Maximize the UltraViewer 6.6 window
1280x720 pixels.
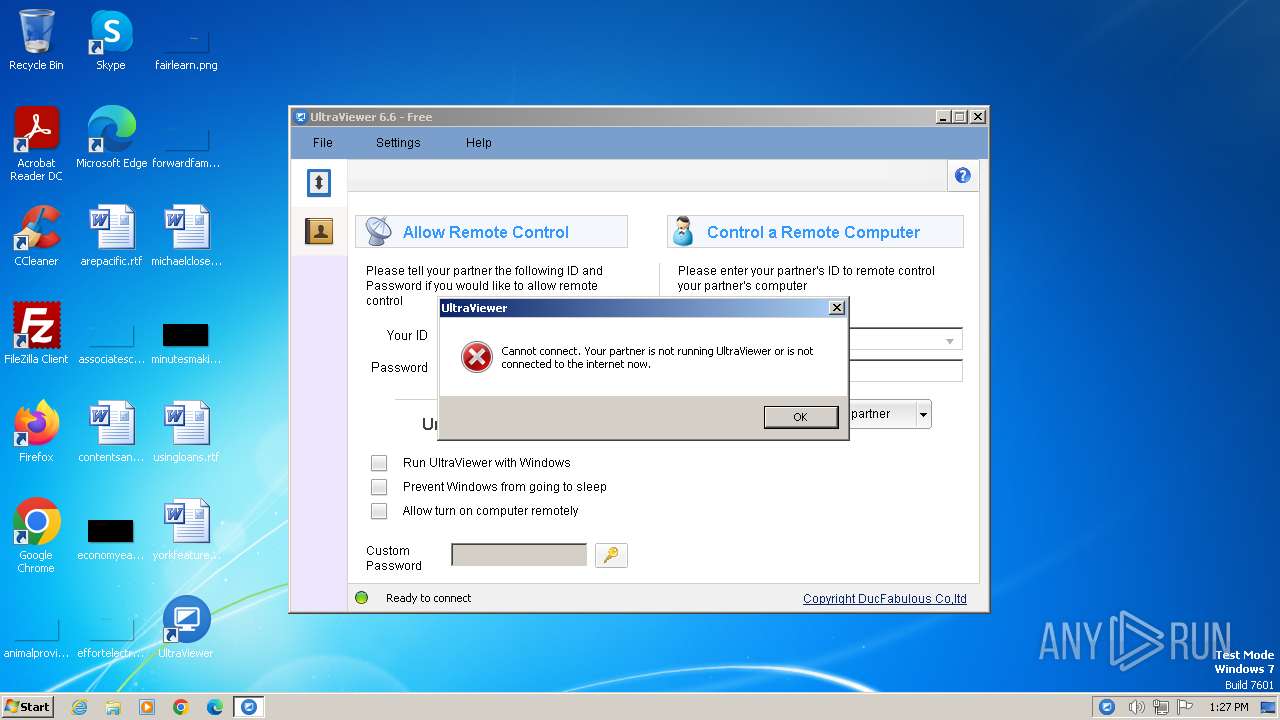point(960,117)
